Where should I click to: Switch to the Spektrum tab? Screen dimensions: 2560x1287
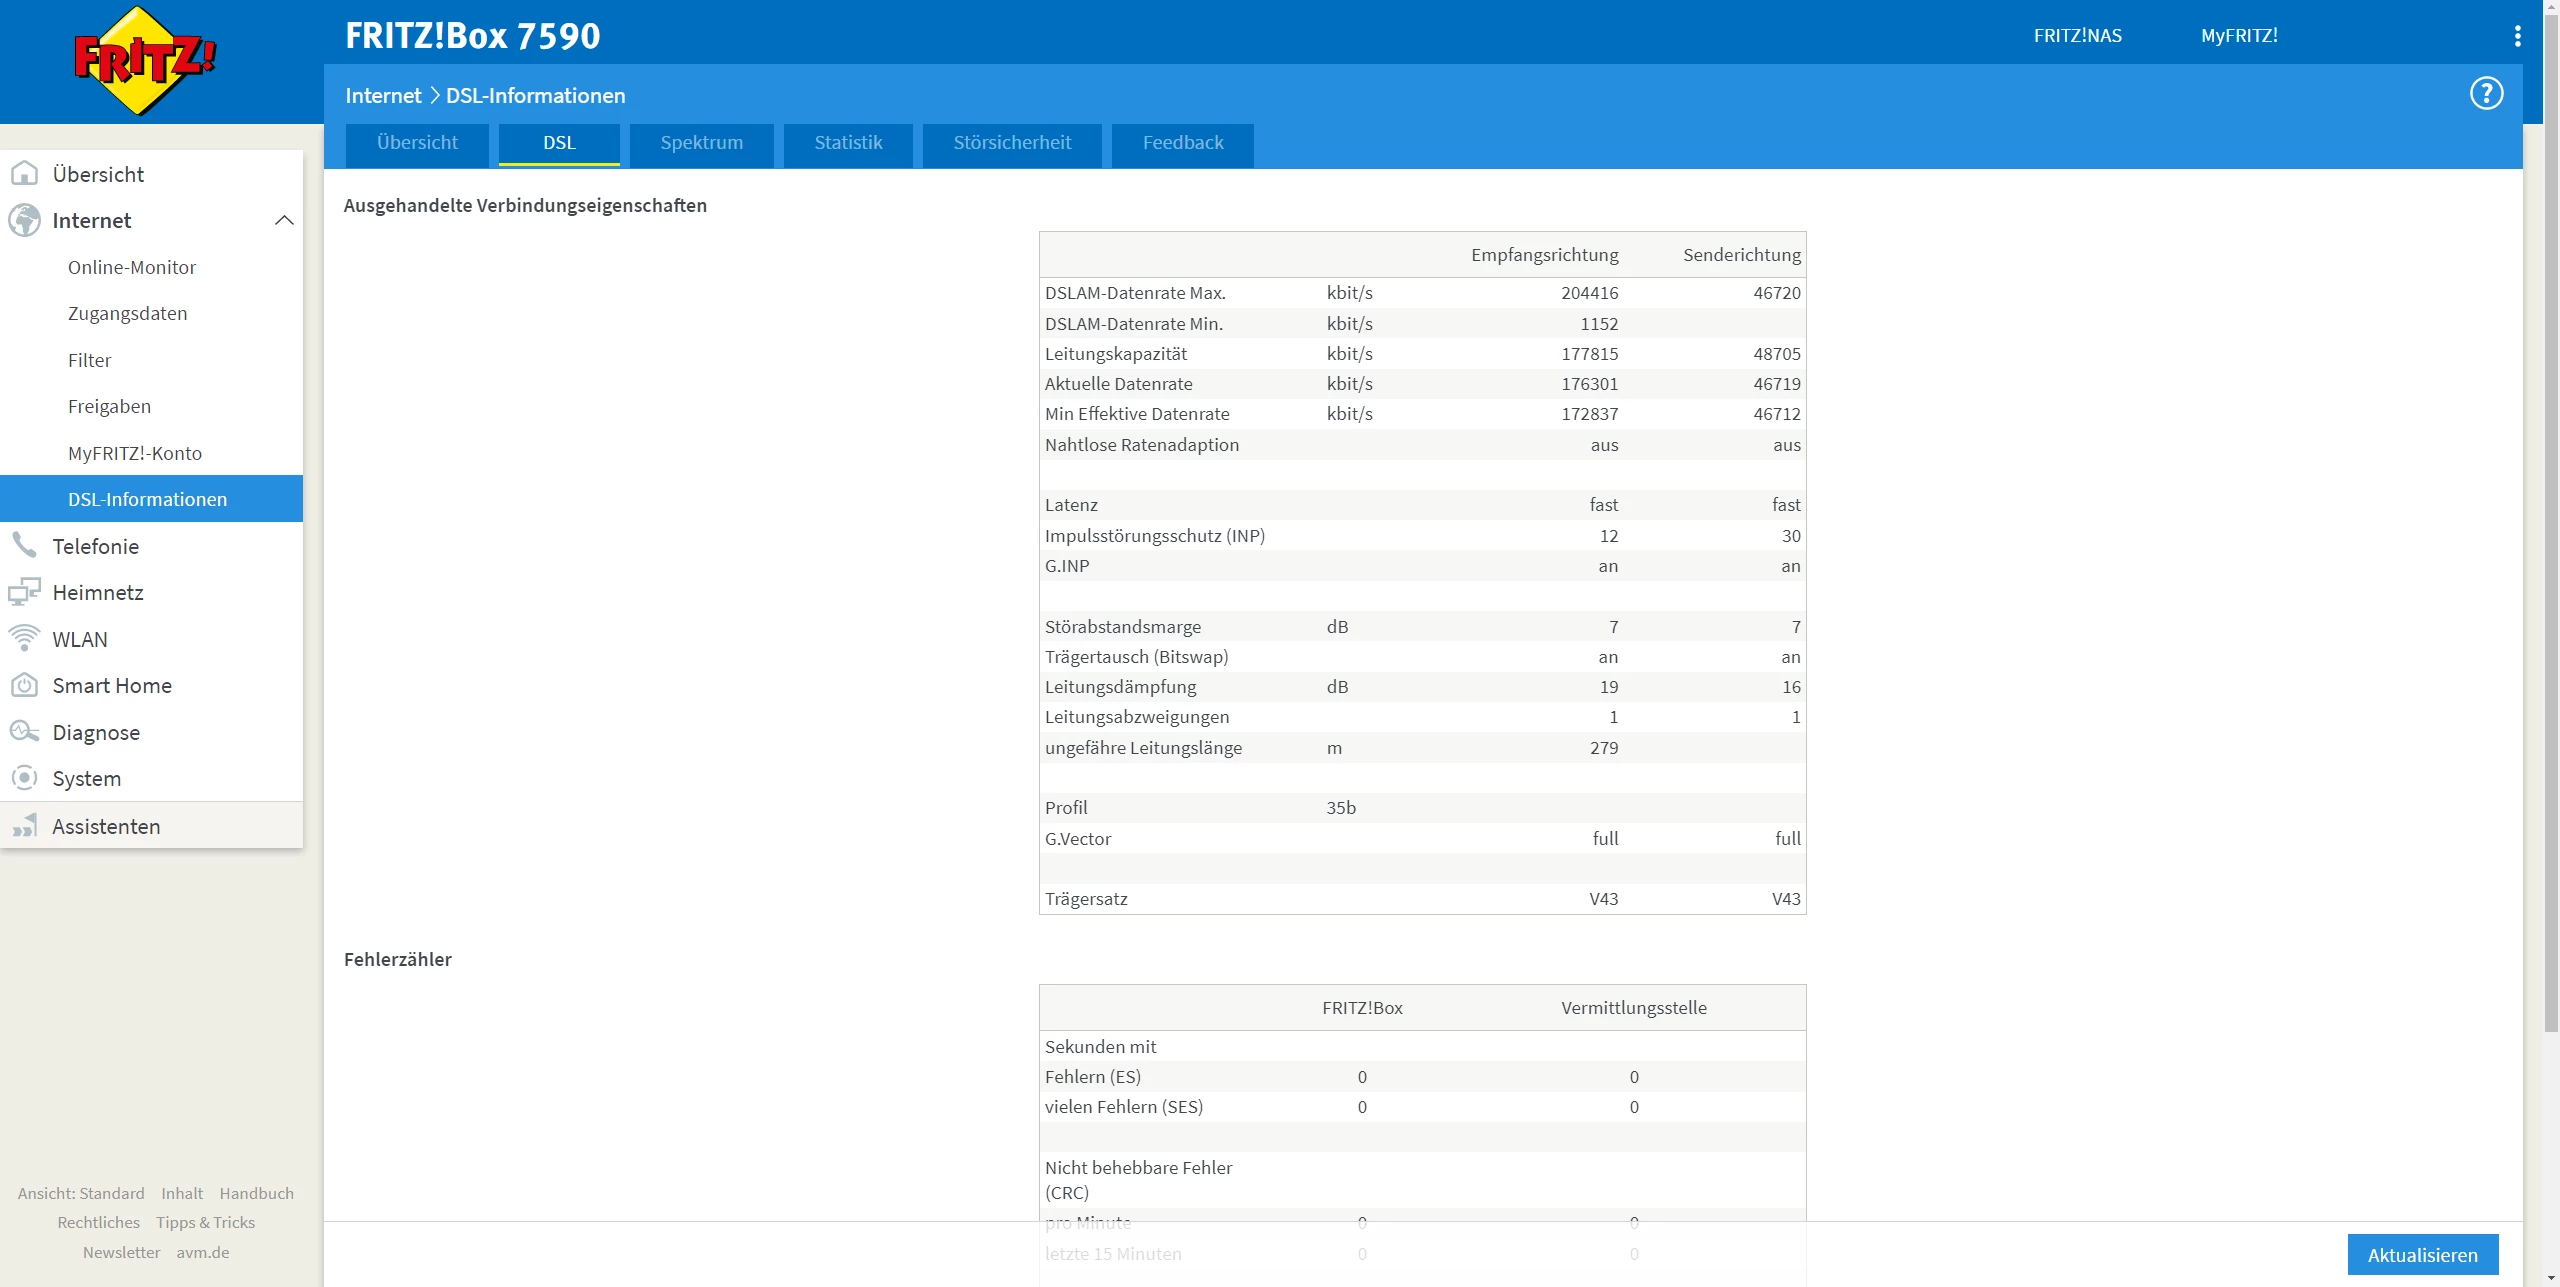pyautogui.click(x=701, y=143)
